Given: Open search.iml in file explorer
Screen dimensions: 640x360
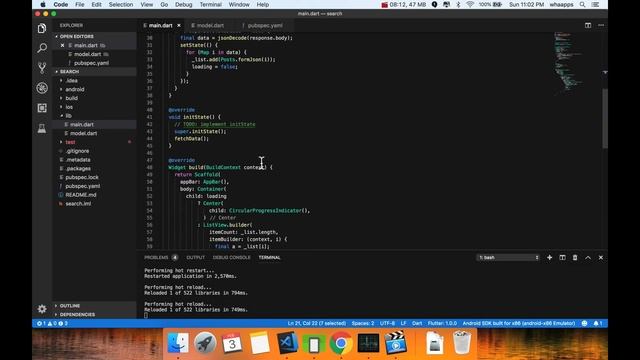Looking at the screenshot, I should (78, 204).
